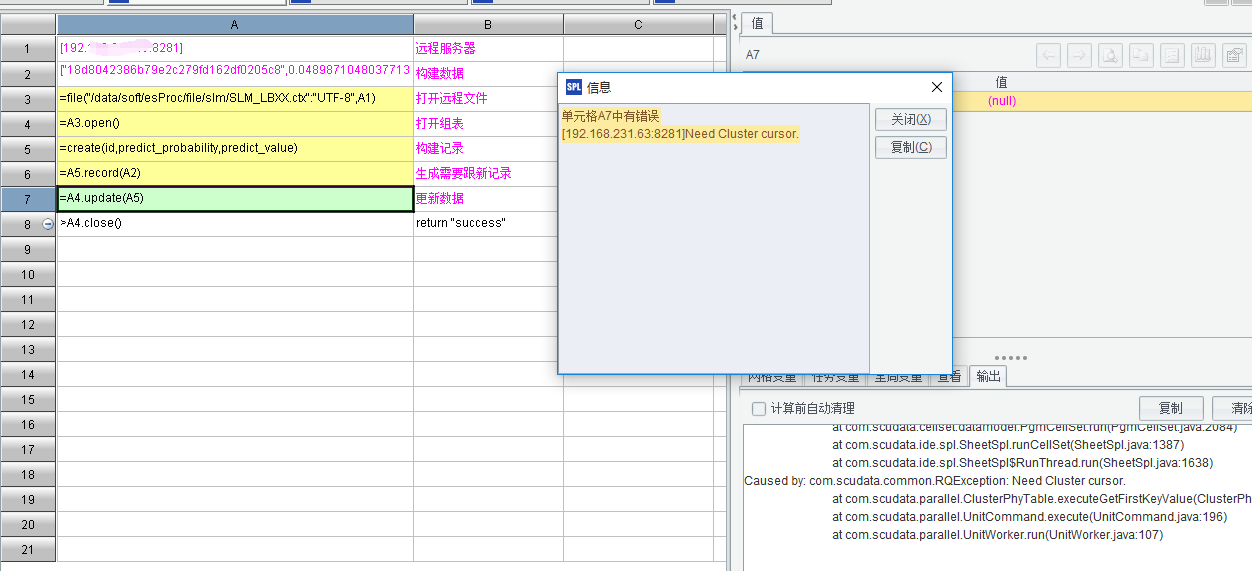Switch to the 输出 tab

(987, 376)
